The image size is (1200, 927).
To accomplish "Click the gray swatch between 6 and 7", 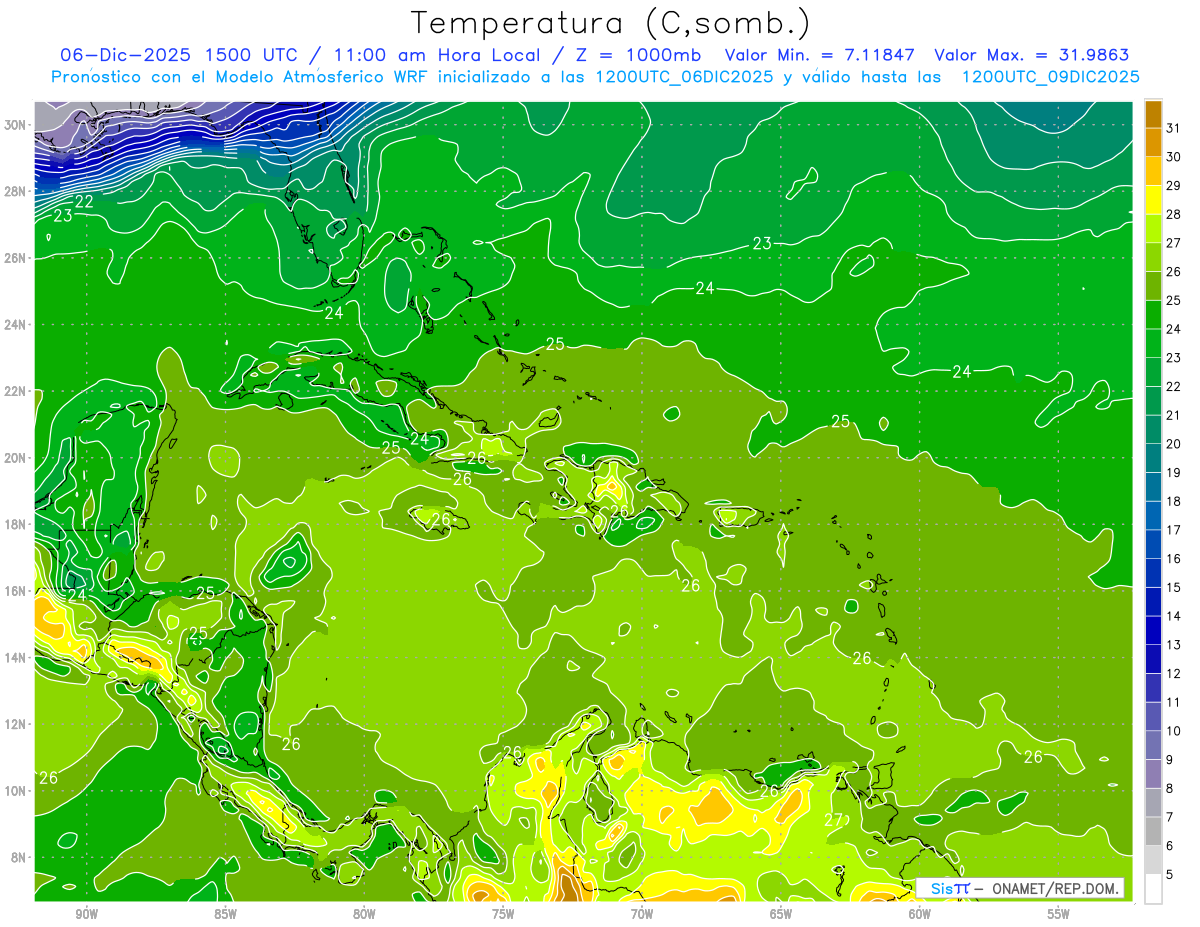I will [1153, 832].
